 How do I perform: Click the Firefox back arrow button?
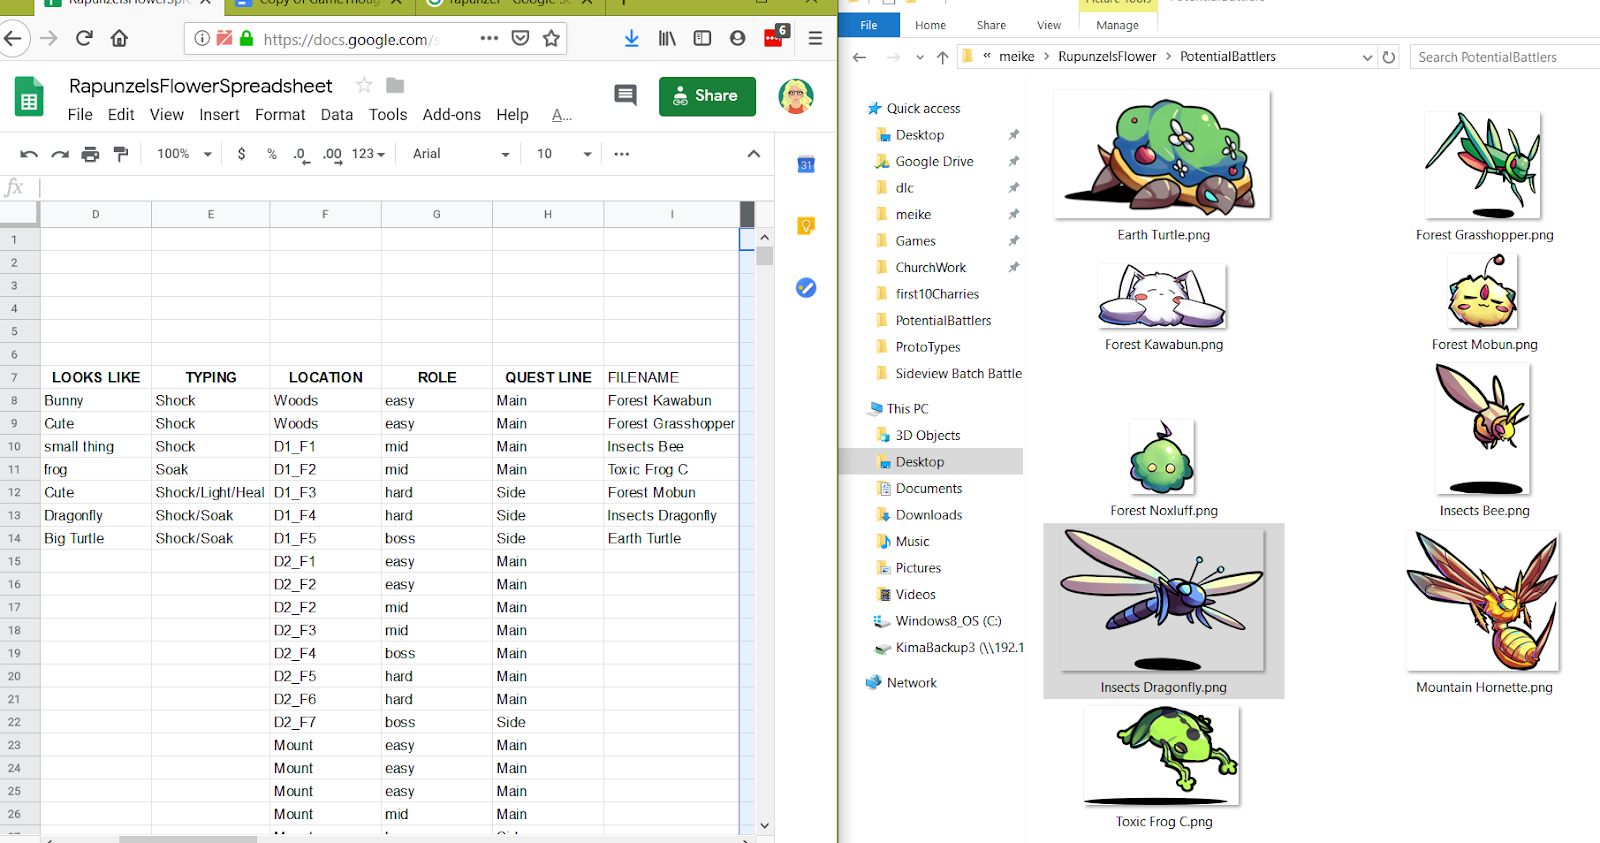(12, 39)
